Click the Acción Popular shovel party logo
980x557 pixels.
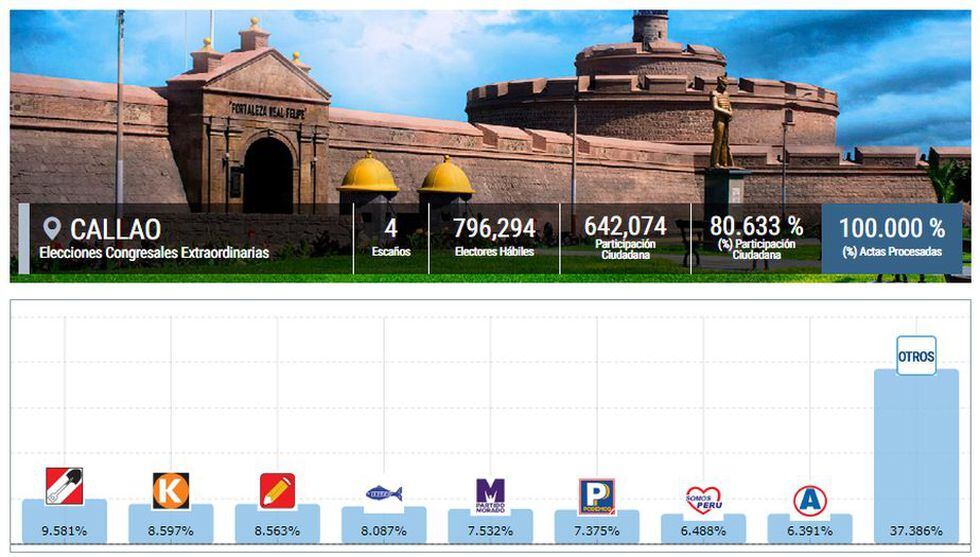click(64, 486)
